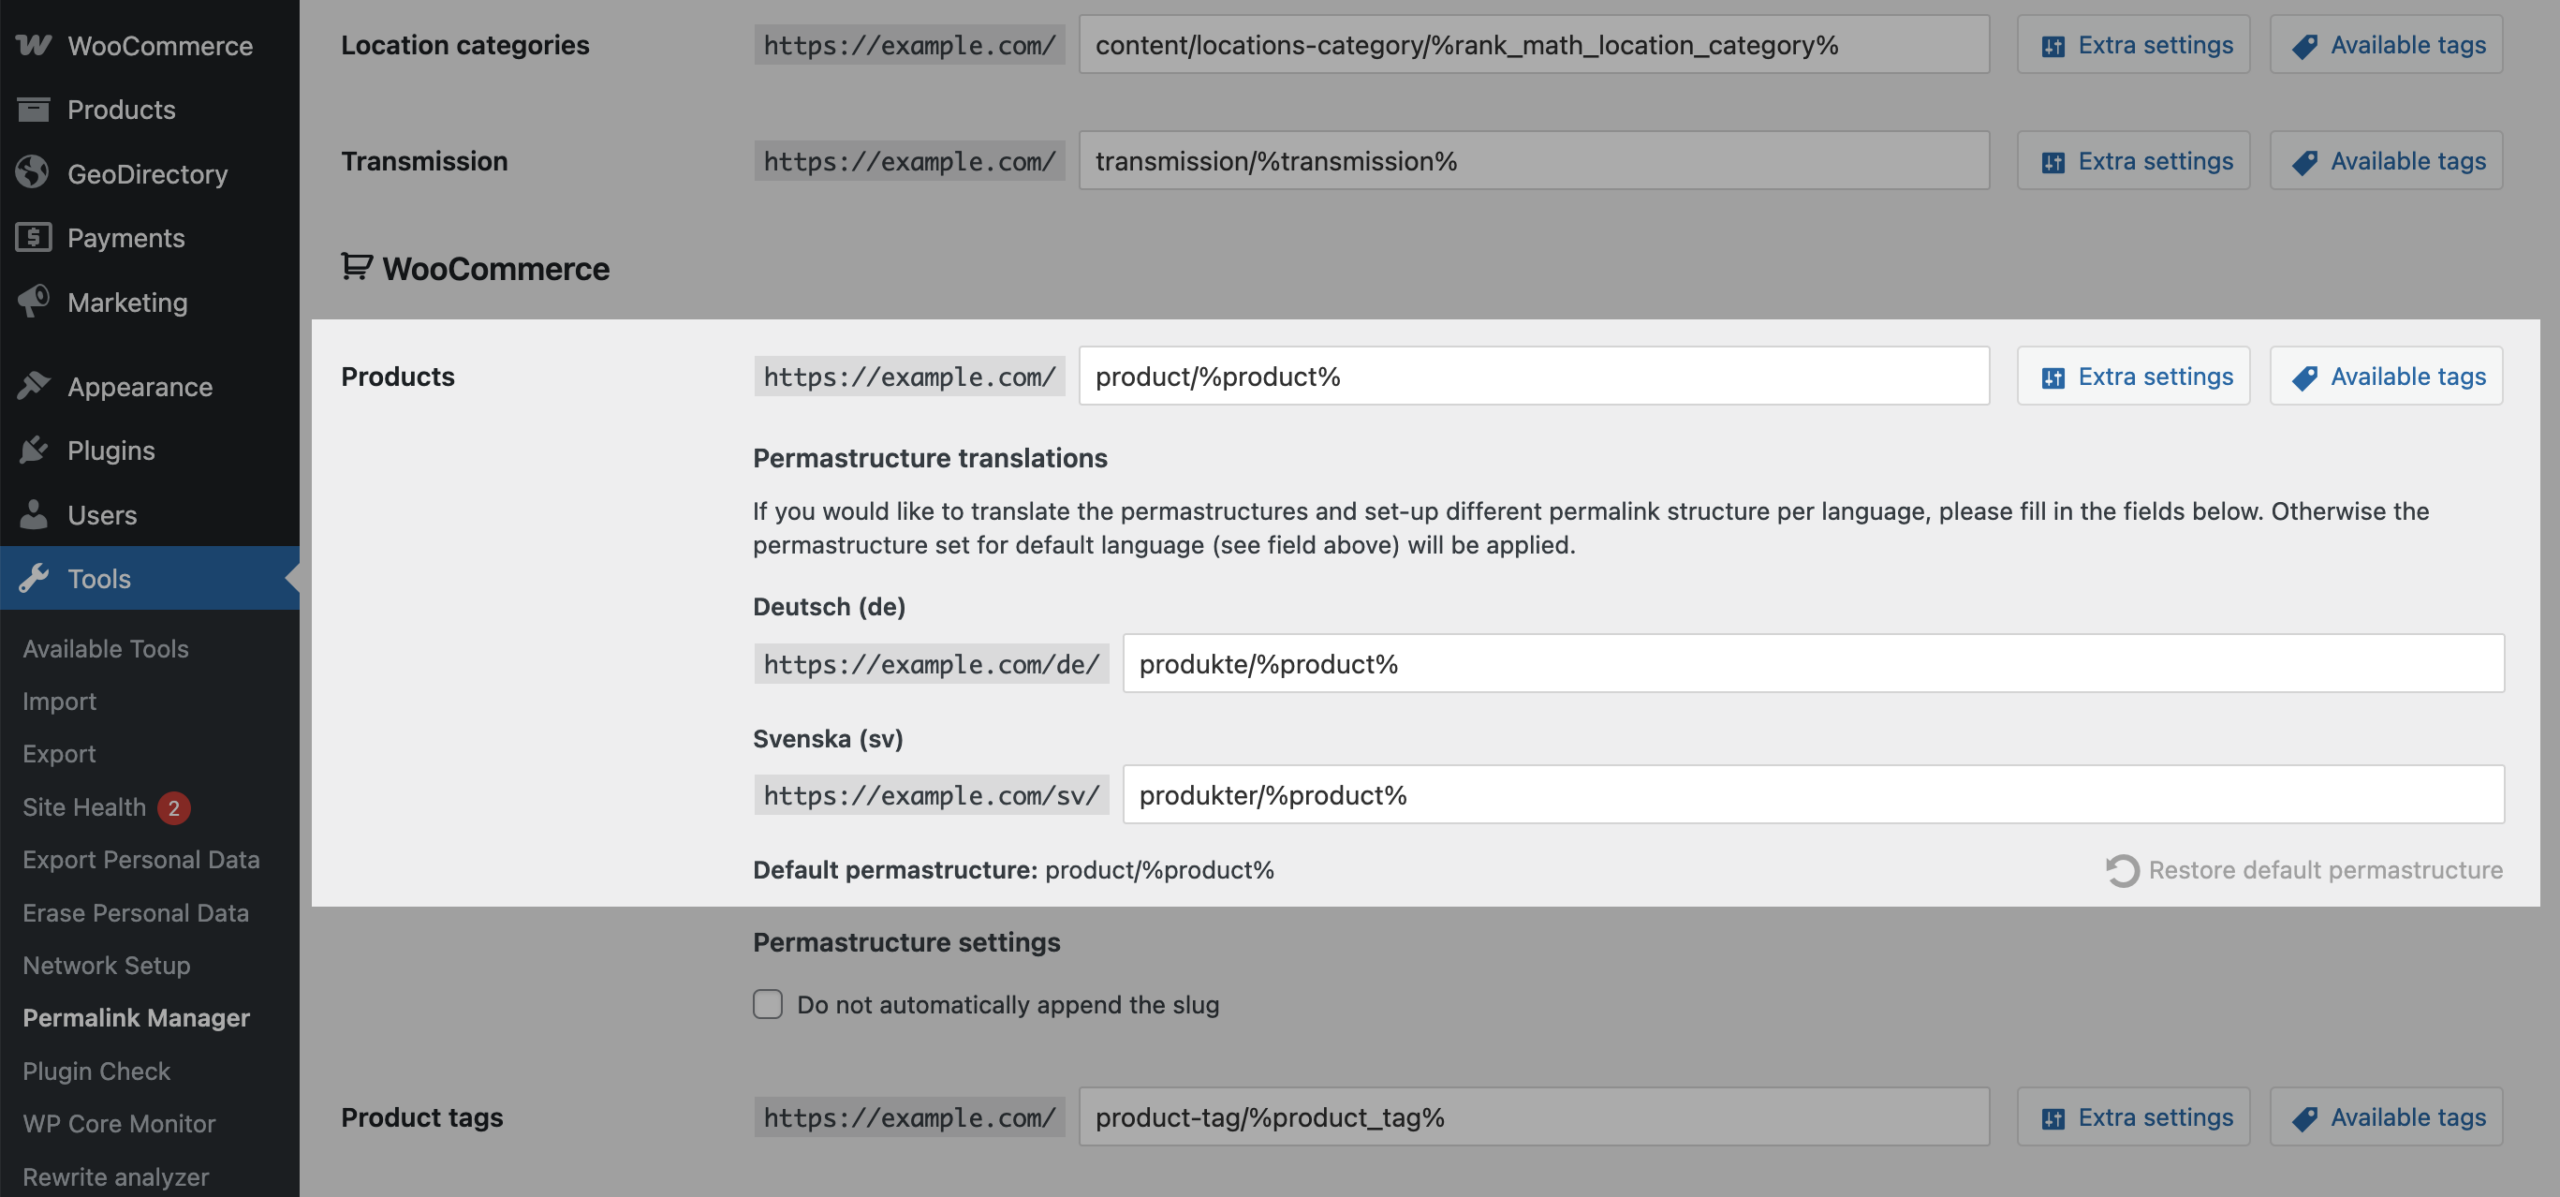The height and width of the screenshot is (1197, 2560).
Task: Click the Users person icon
Action: pyautogui.click(x=33, y=514)
